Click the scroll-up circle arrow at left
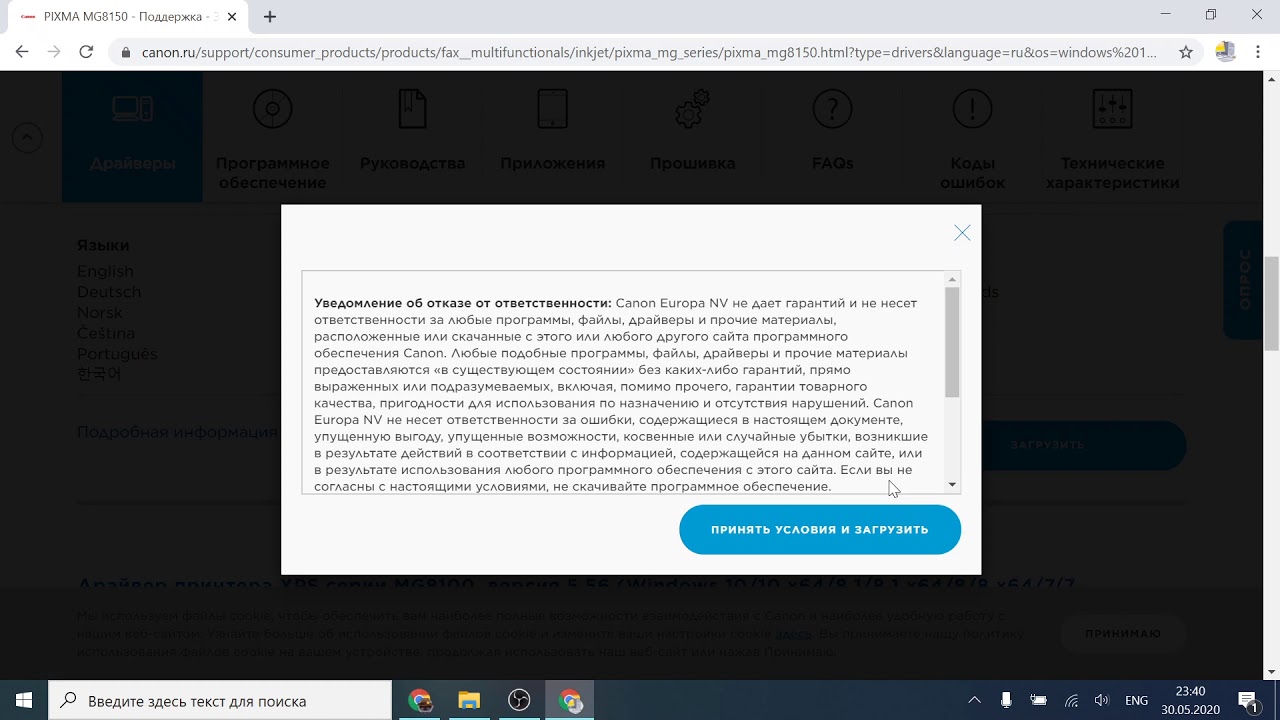This screenshot has width=1280, height=720. coord(27,137)
